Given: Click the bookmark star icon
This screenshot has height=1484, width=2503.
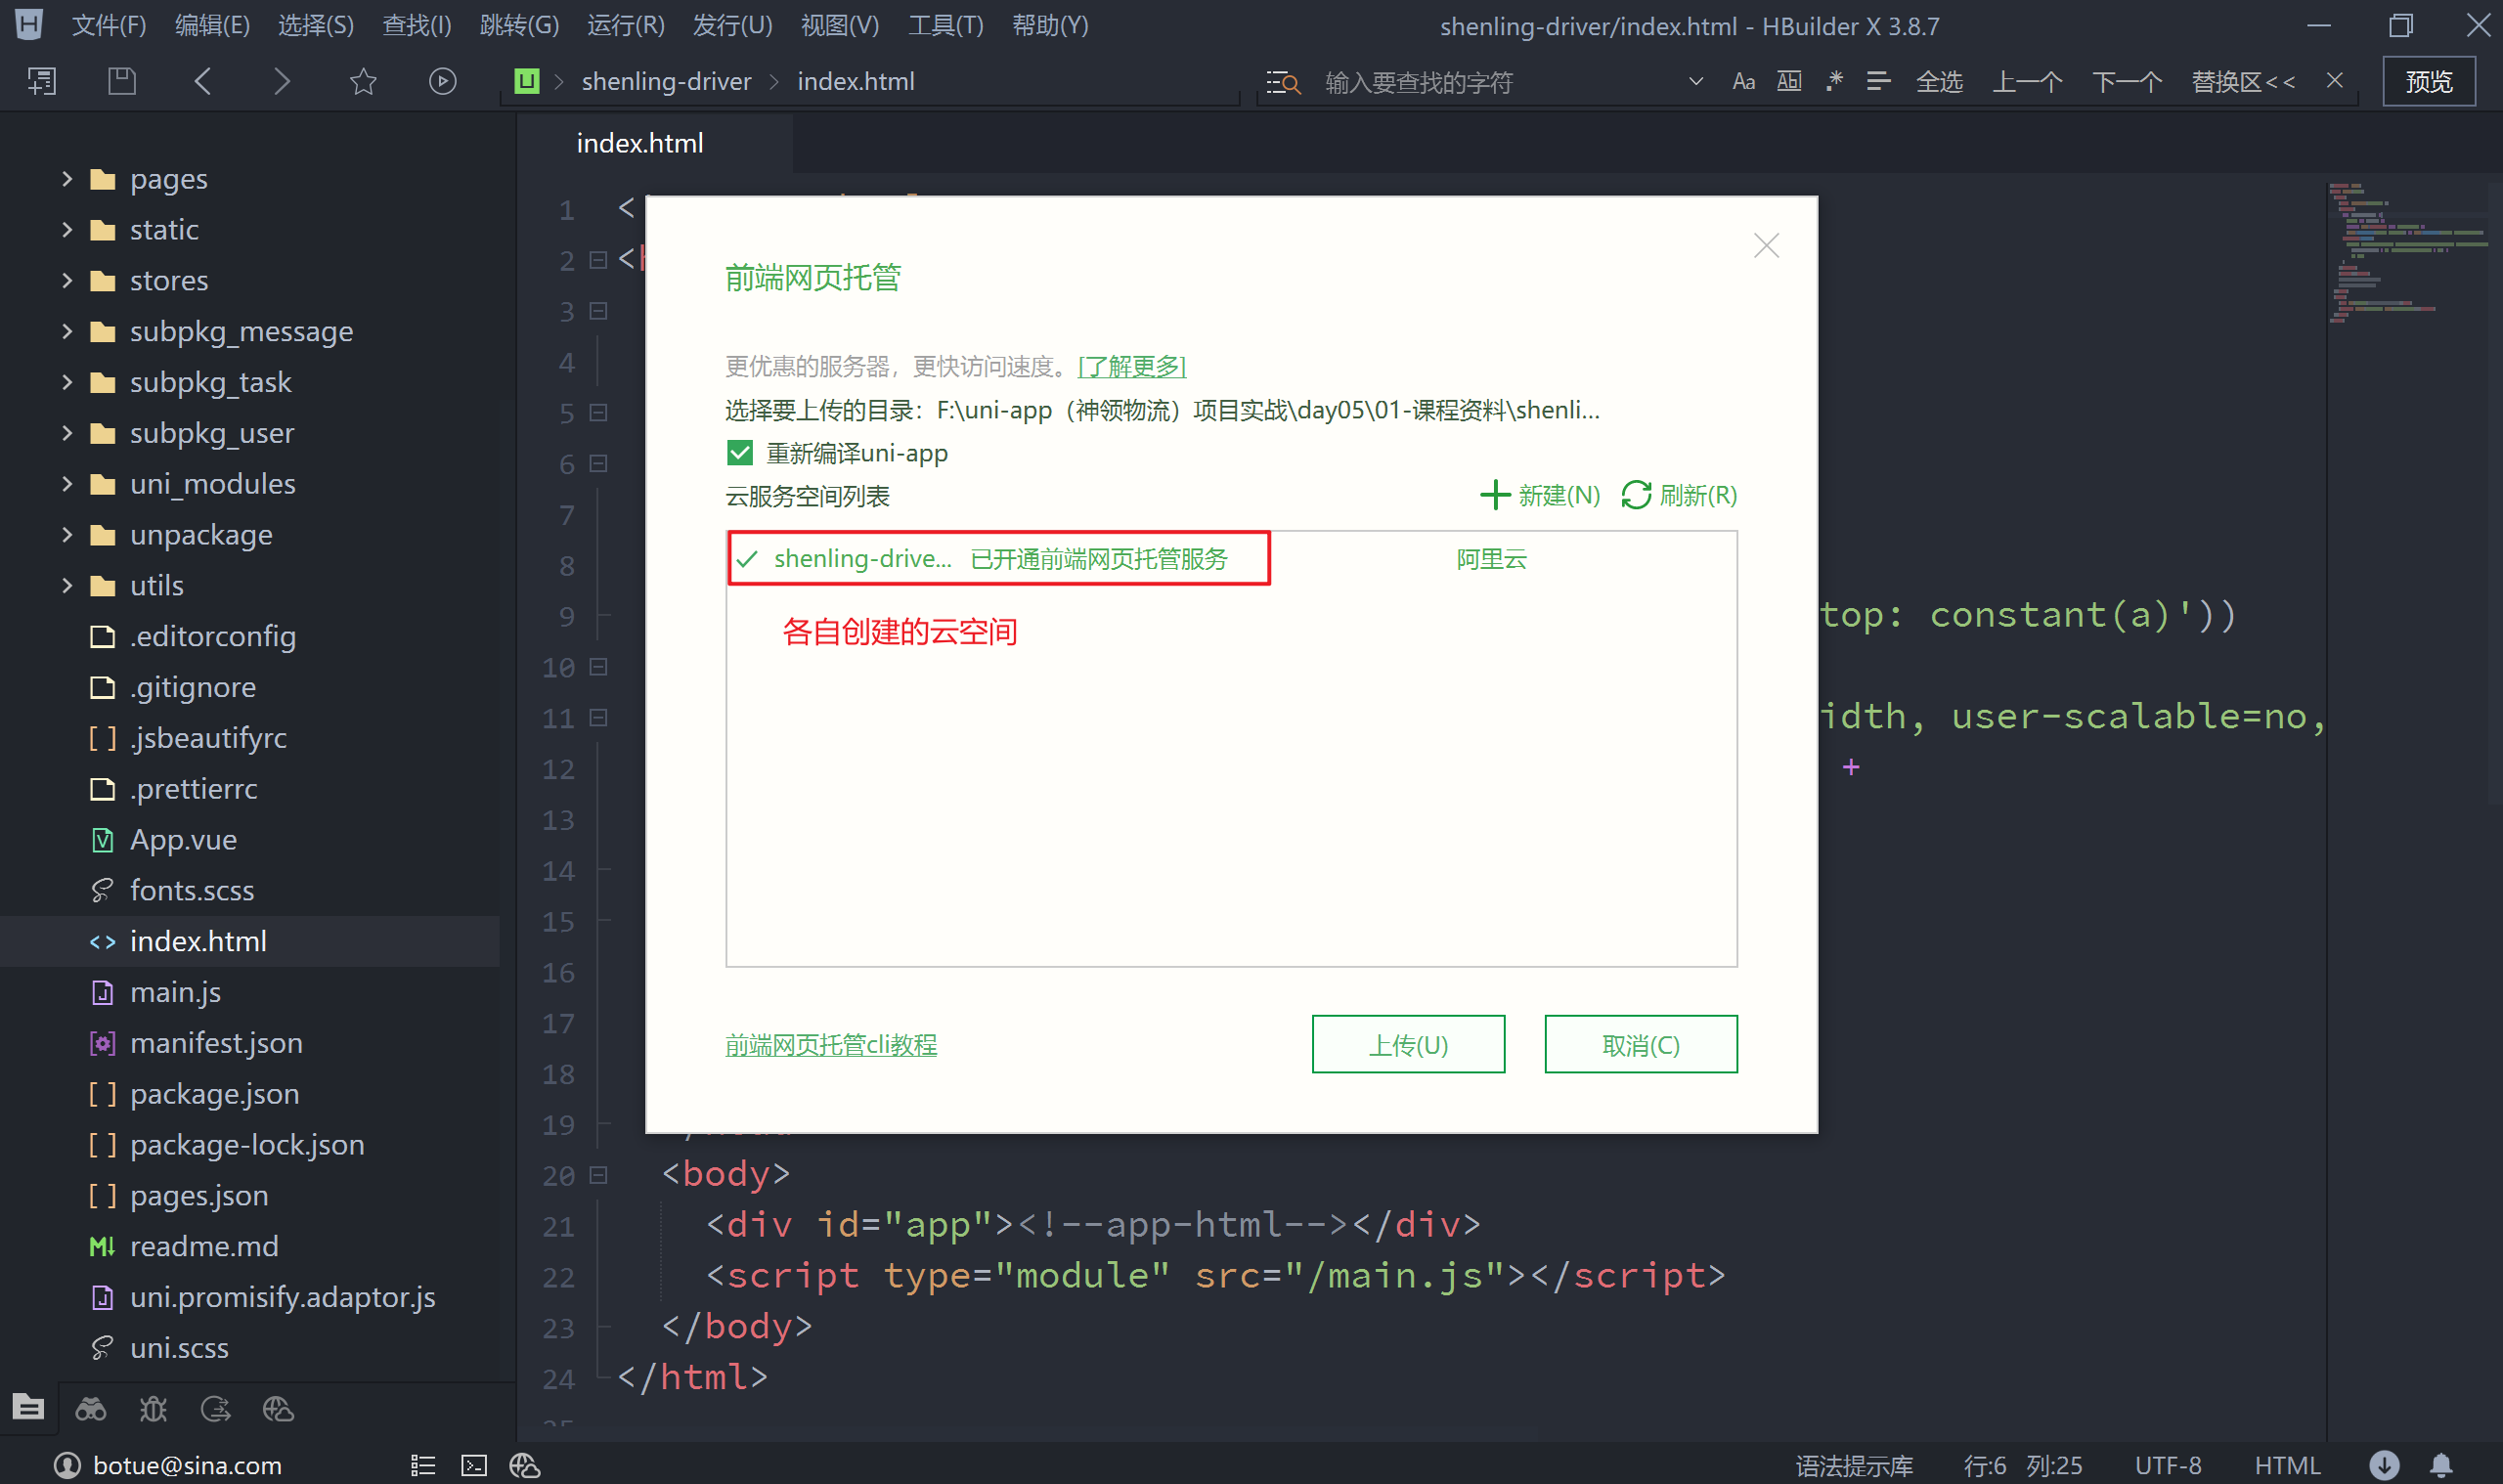Looking at the screenshot, I should click(x=363, y=81).
